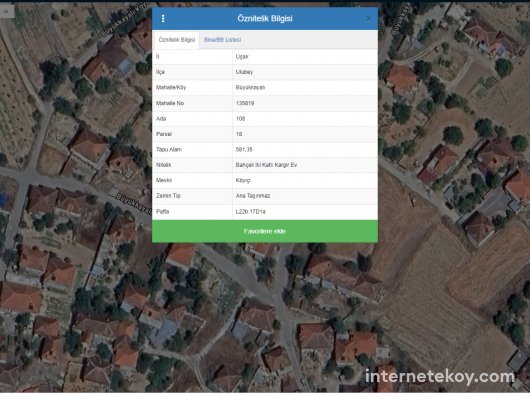Click the Zemin Tip value Ana Taşınmaz
This screenshot has width=530, height=393.
tap(253, 196)
